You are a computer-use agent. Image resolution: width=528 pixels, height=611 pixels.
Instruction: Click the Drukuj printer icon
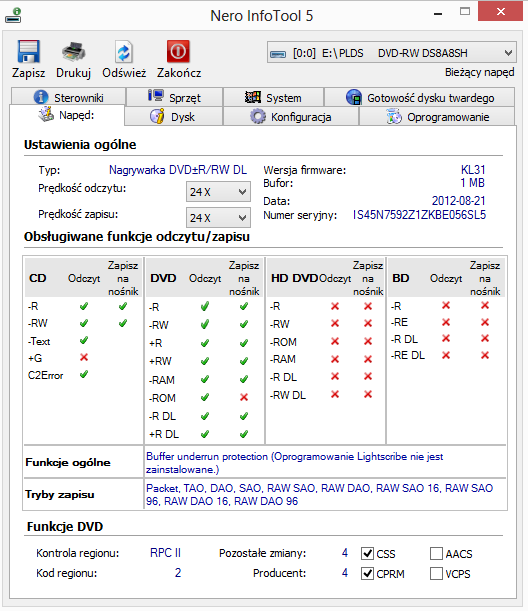coord(73,51)
